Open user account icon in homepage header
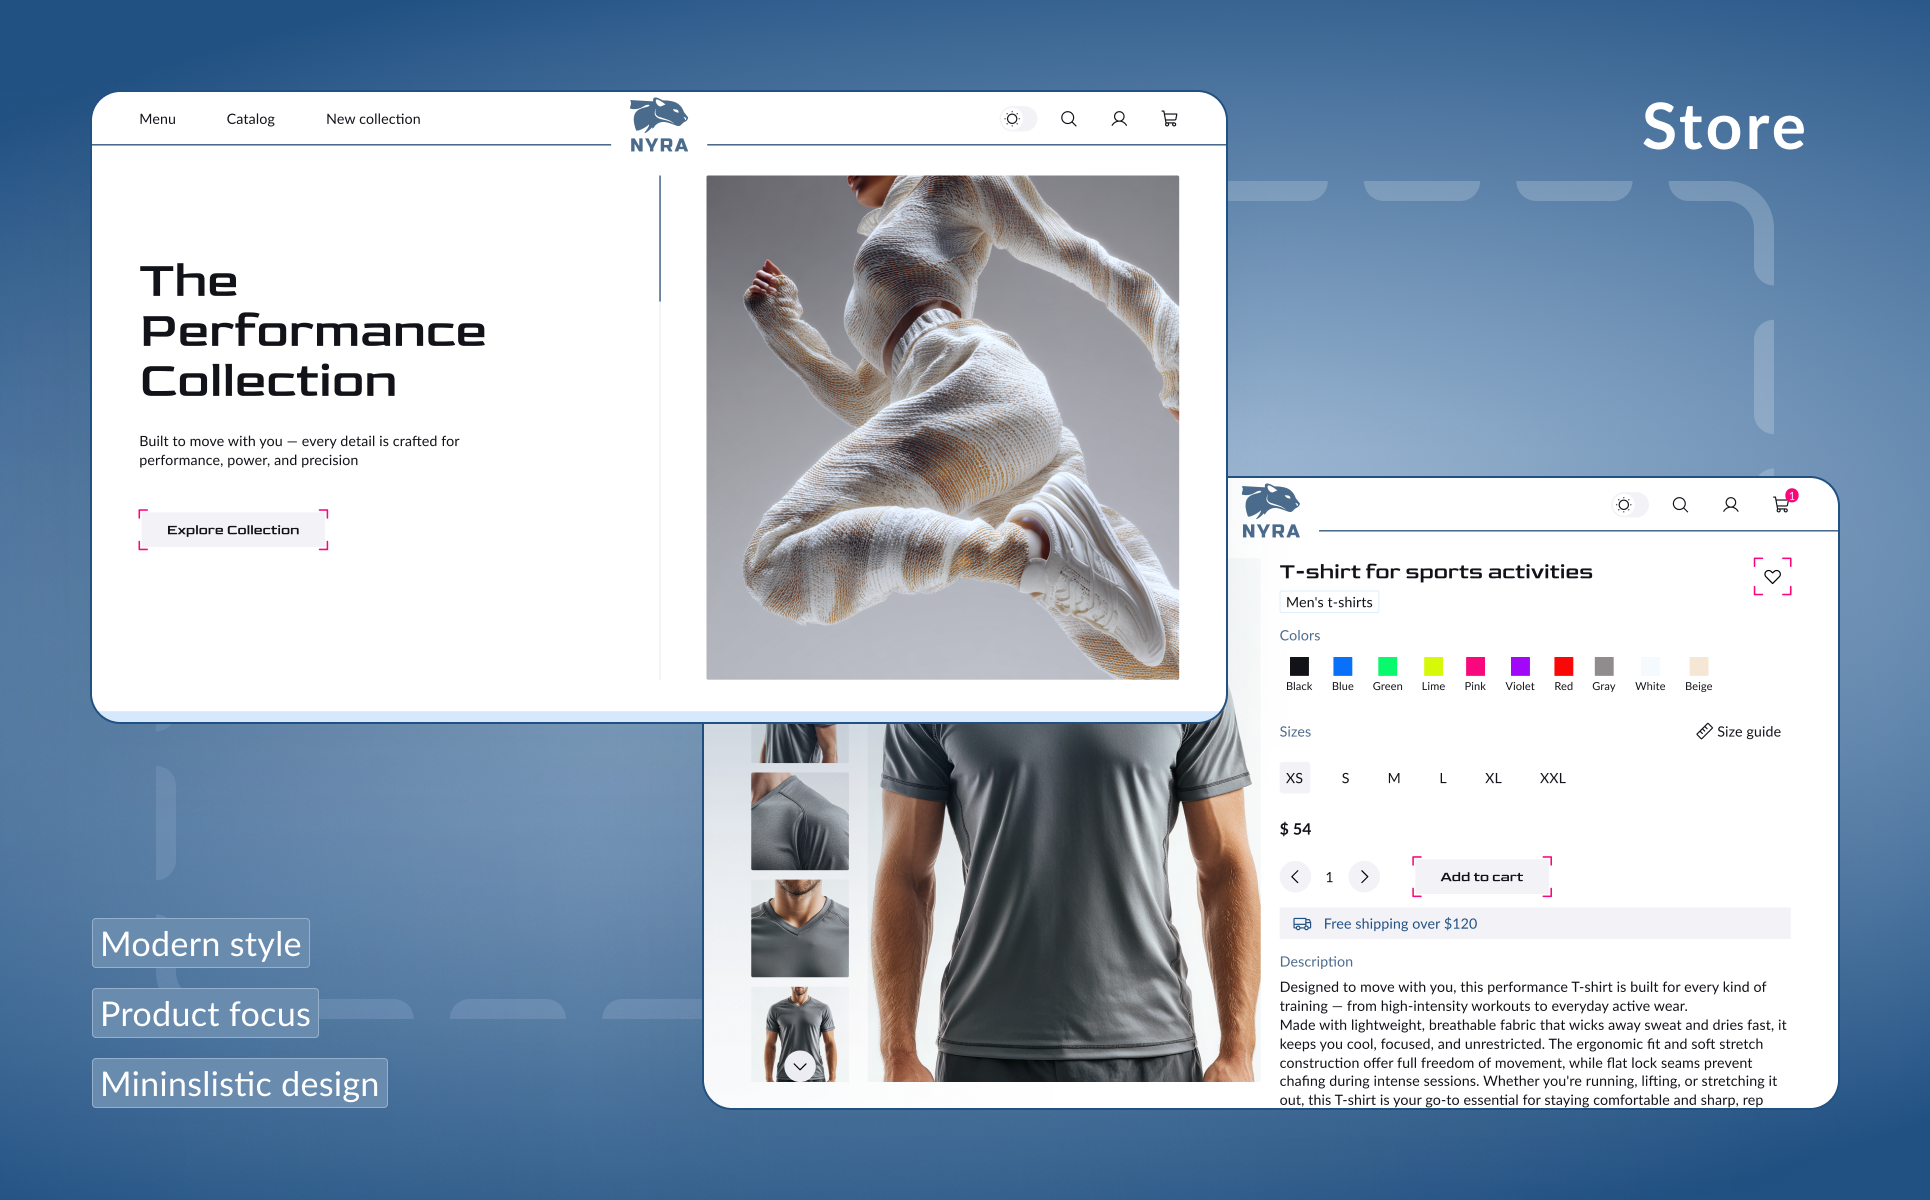This screenshot has height=1200, width=1930. [1119, 119]
